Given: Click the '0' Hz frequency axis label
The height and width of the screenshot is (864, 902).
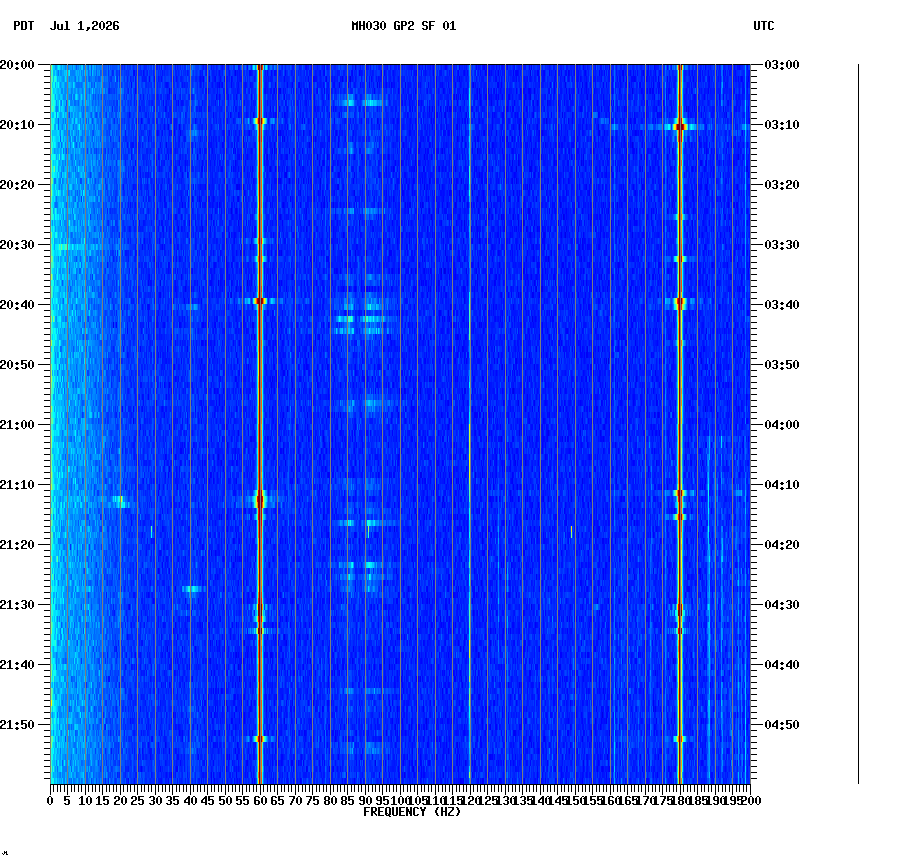Looking at the screenshot, I should (51, 801).
